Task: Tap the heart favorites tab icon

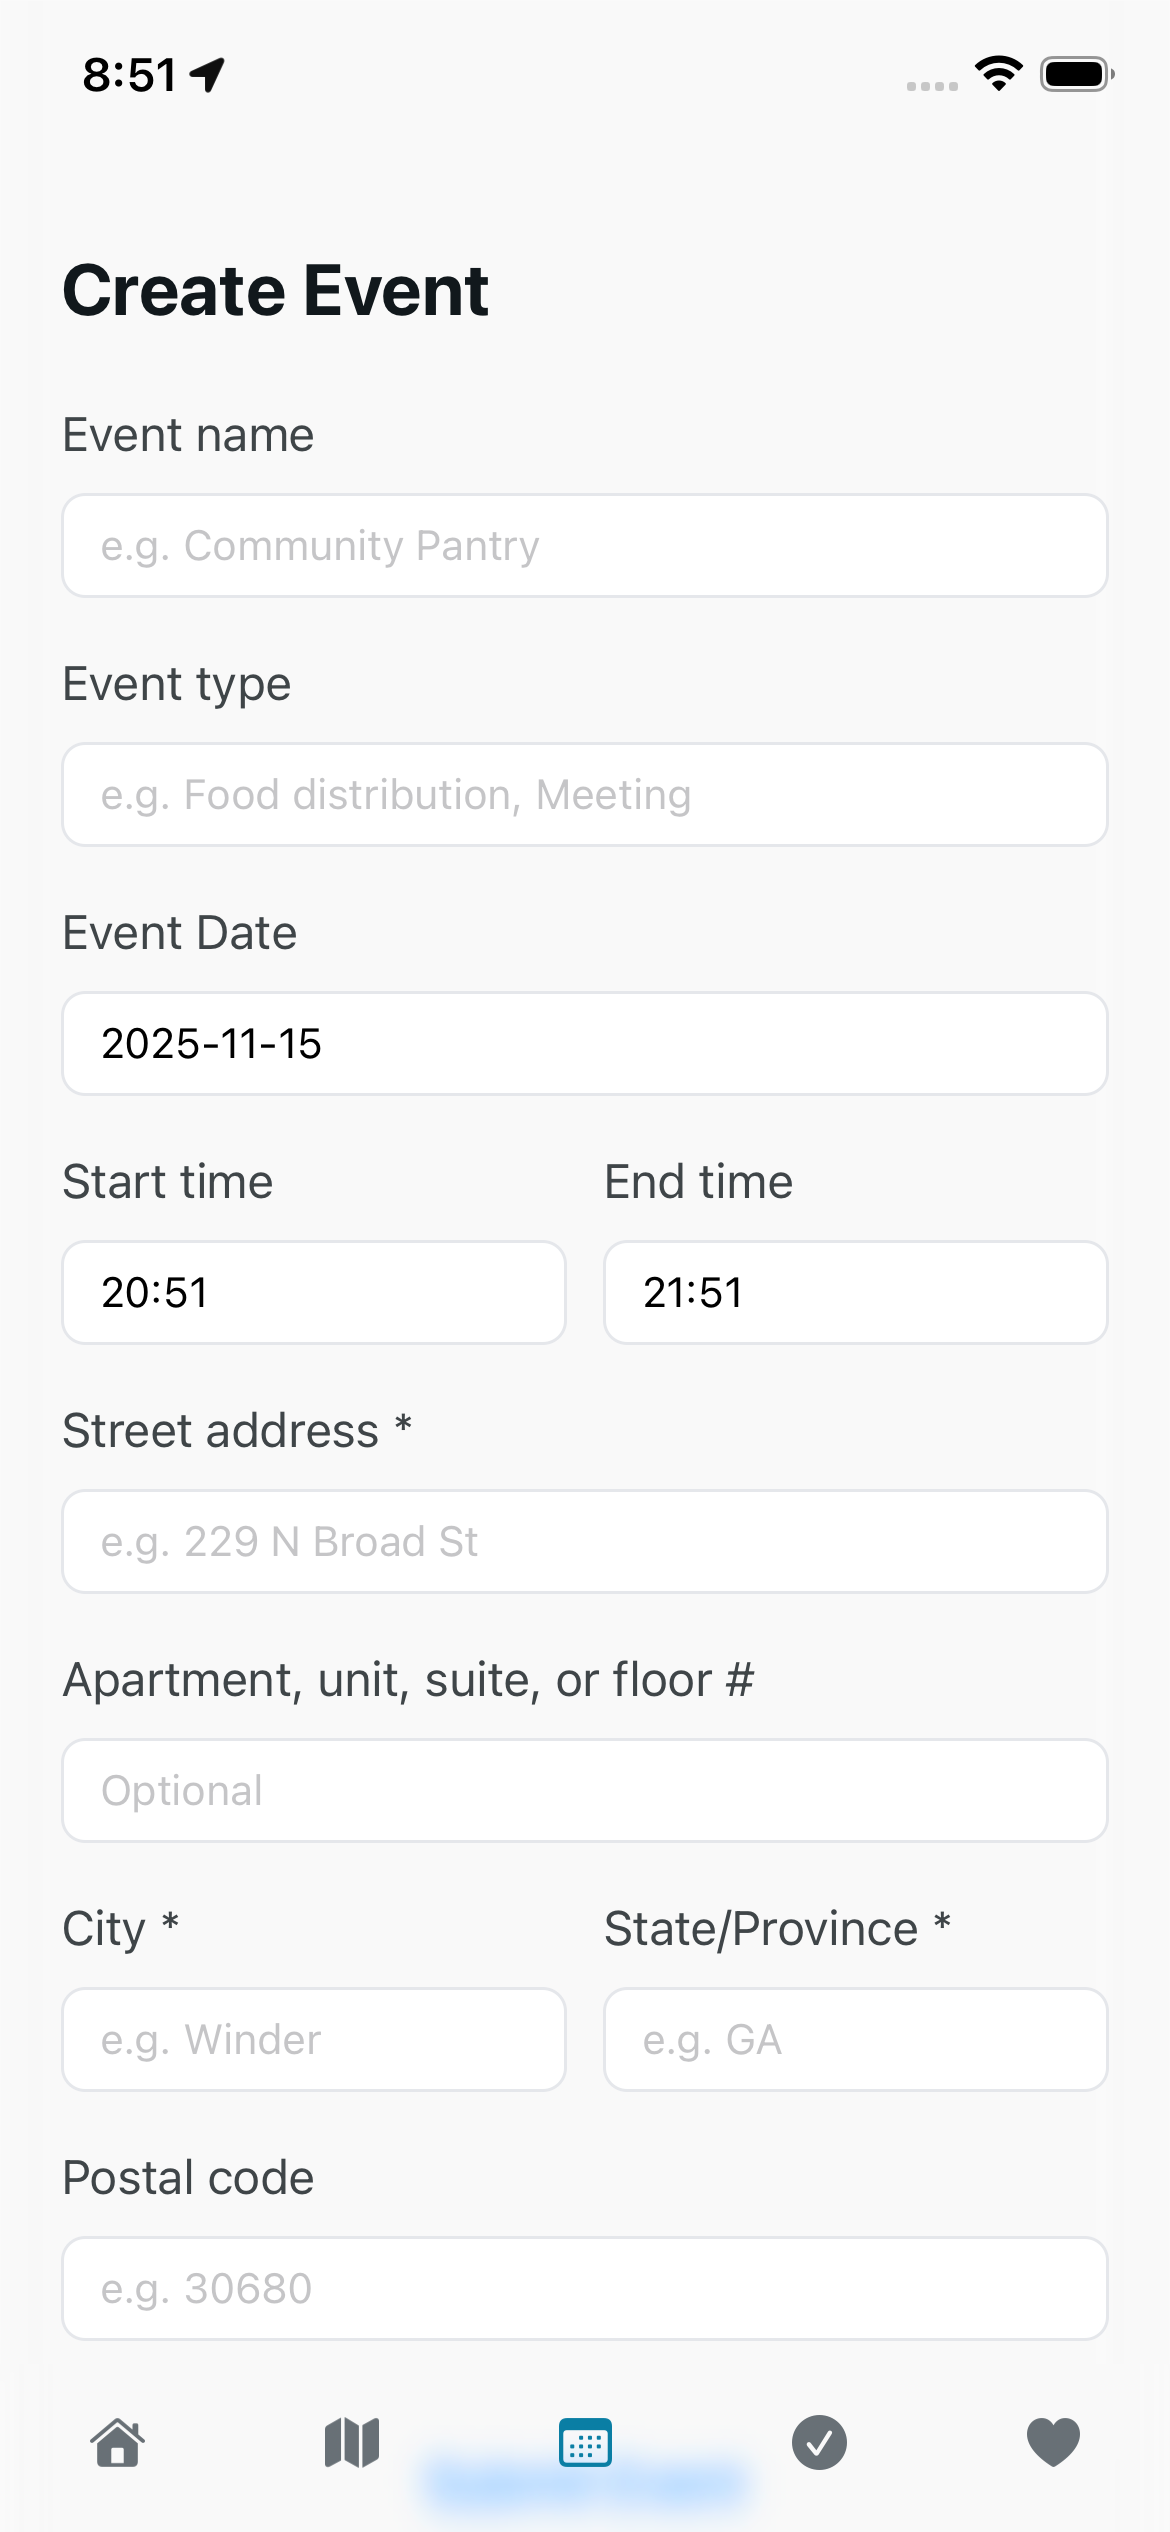Action: coord(1053,2443)
